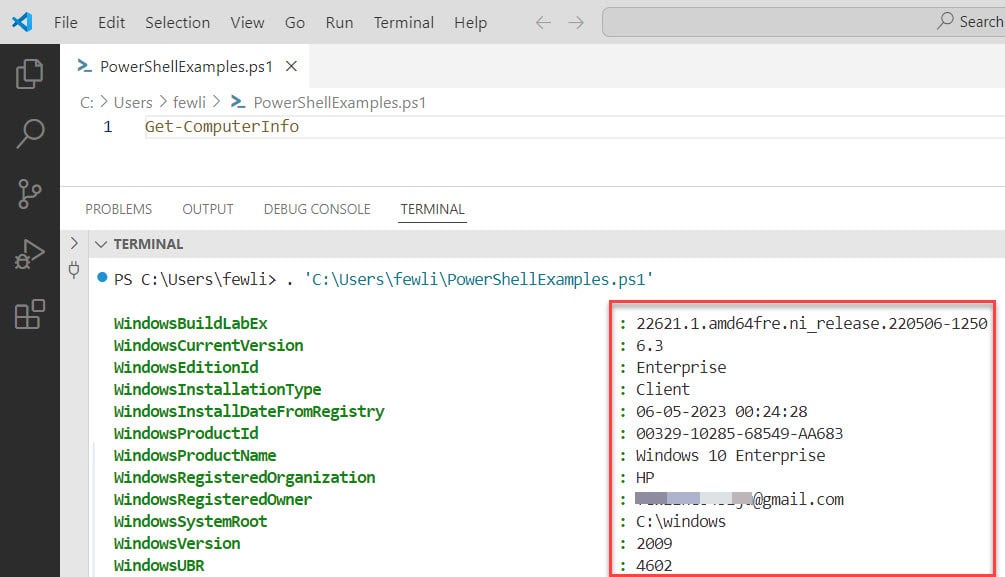This screenshot has width=1005, height=577.
Task: Click the WindowsProductId property name
Action: pyautogui.click(x=186, y=433)
